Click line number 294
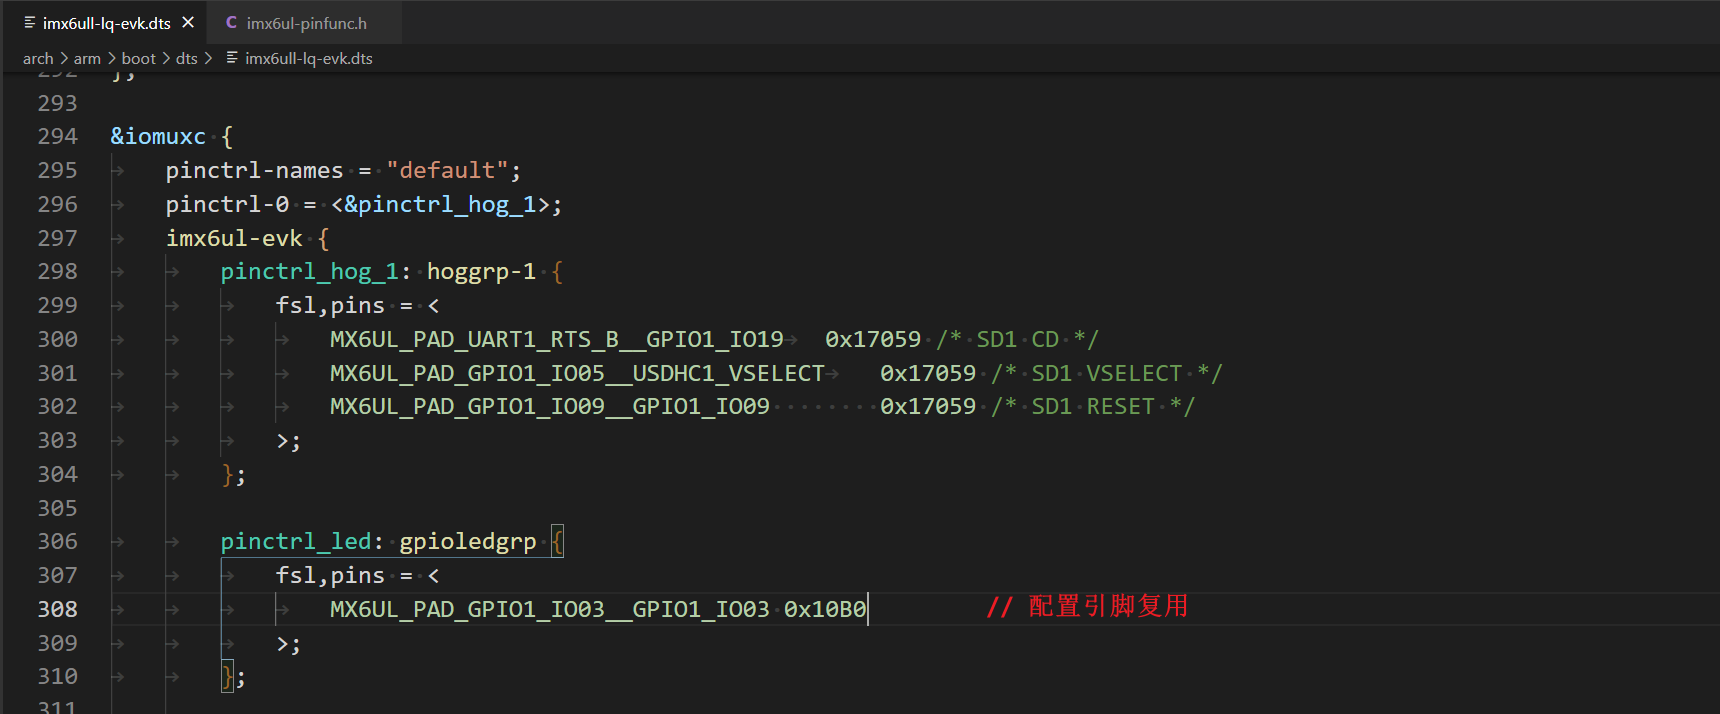The width and height of the screenshot is (1720, 714). click(x=57, y=136)
